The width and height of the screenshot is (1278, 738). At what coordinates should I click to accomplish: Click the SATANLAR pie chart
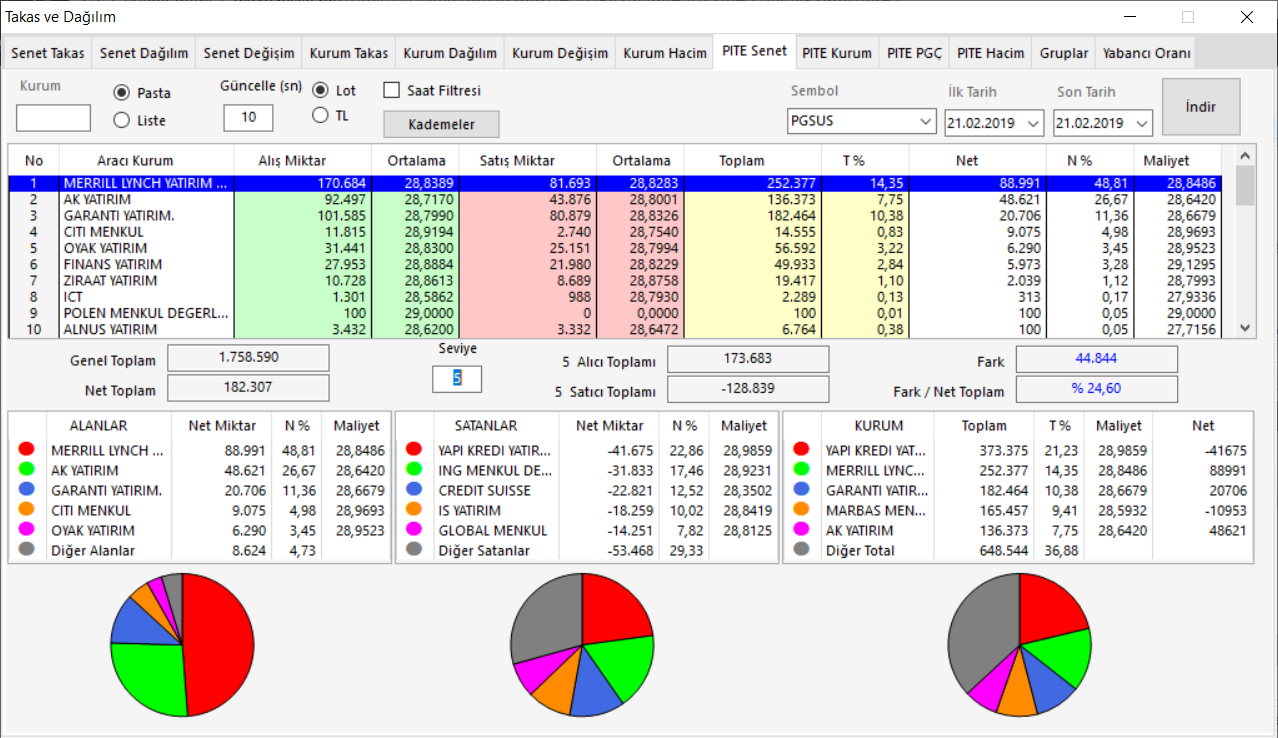click(x=582, y=645)
